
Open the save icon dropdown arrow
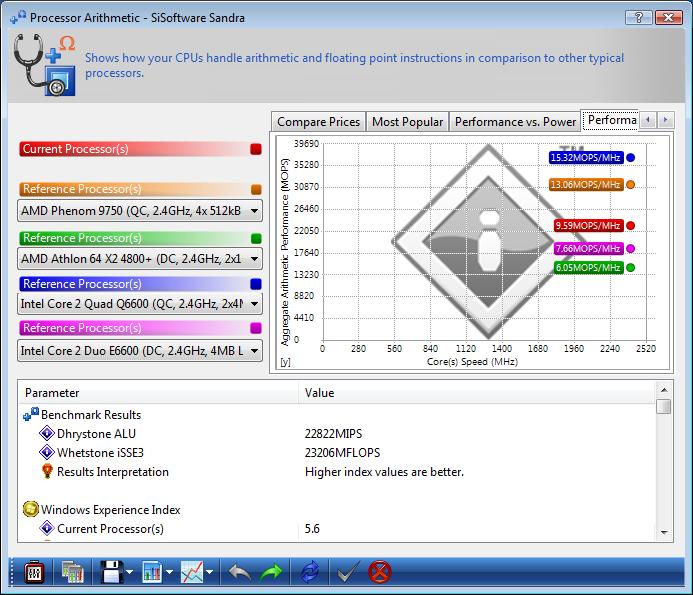[129, 572]
